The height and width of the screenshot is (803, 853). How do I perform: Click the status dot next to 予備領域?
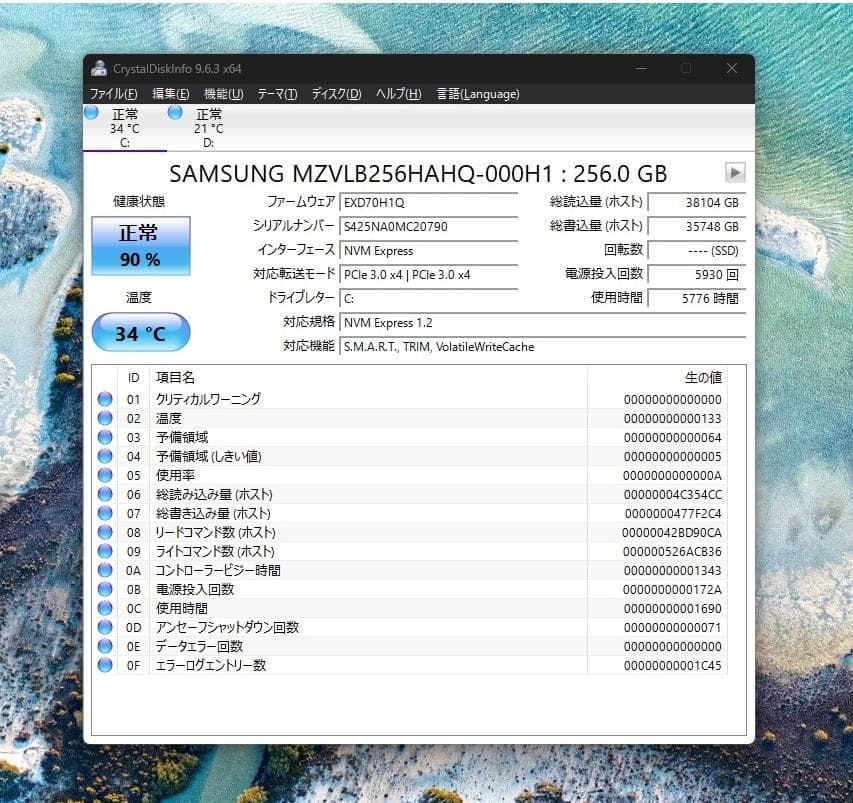click(x=105, y=436)
